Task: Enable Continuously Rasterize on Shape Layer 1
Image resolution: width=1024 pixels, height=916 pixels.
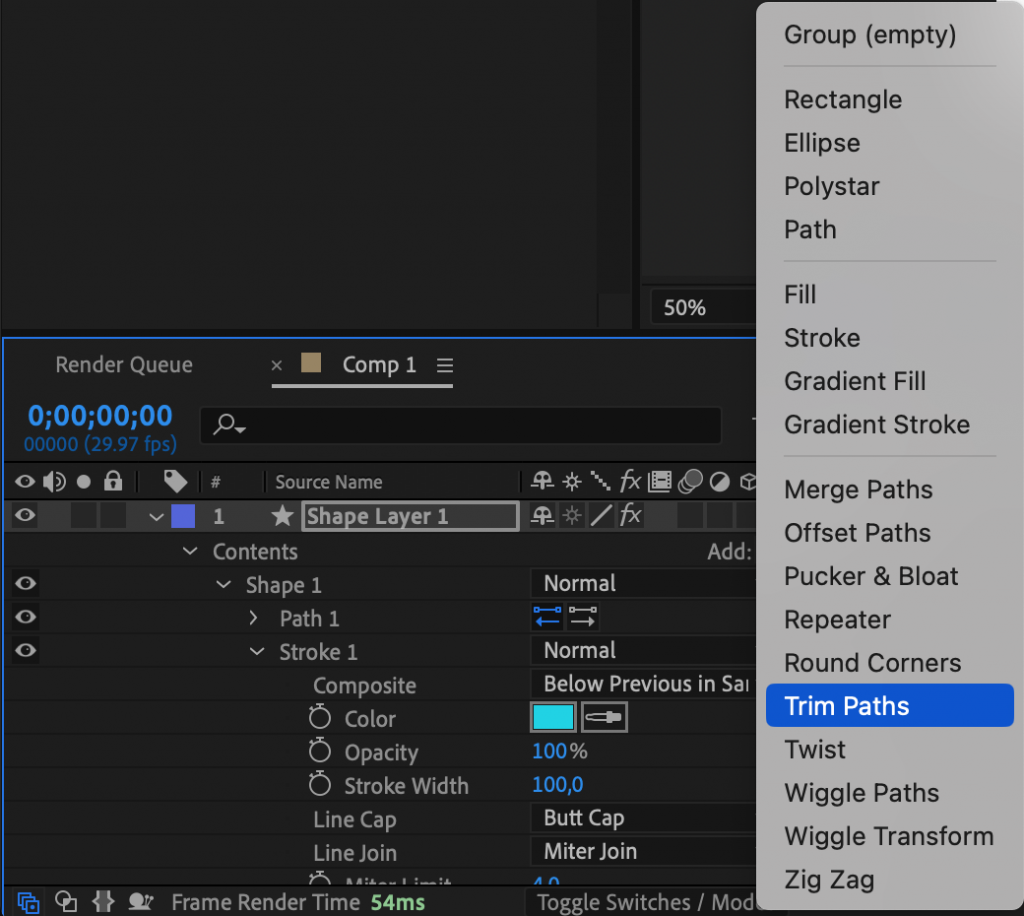Action: tap(572, 516)
